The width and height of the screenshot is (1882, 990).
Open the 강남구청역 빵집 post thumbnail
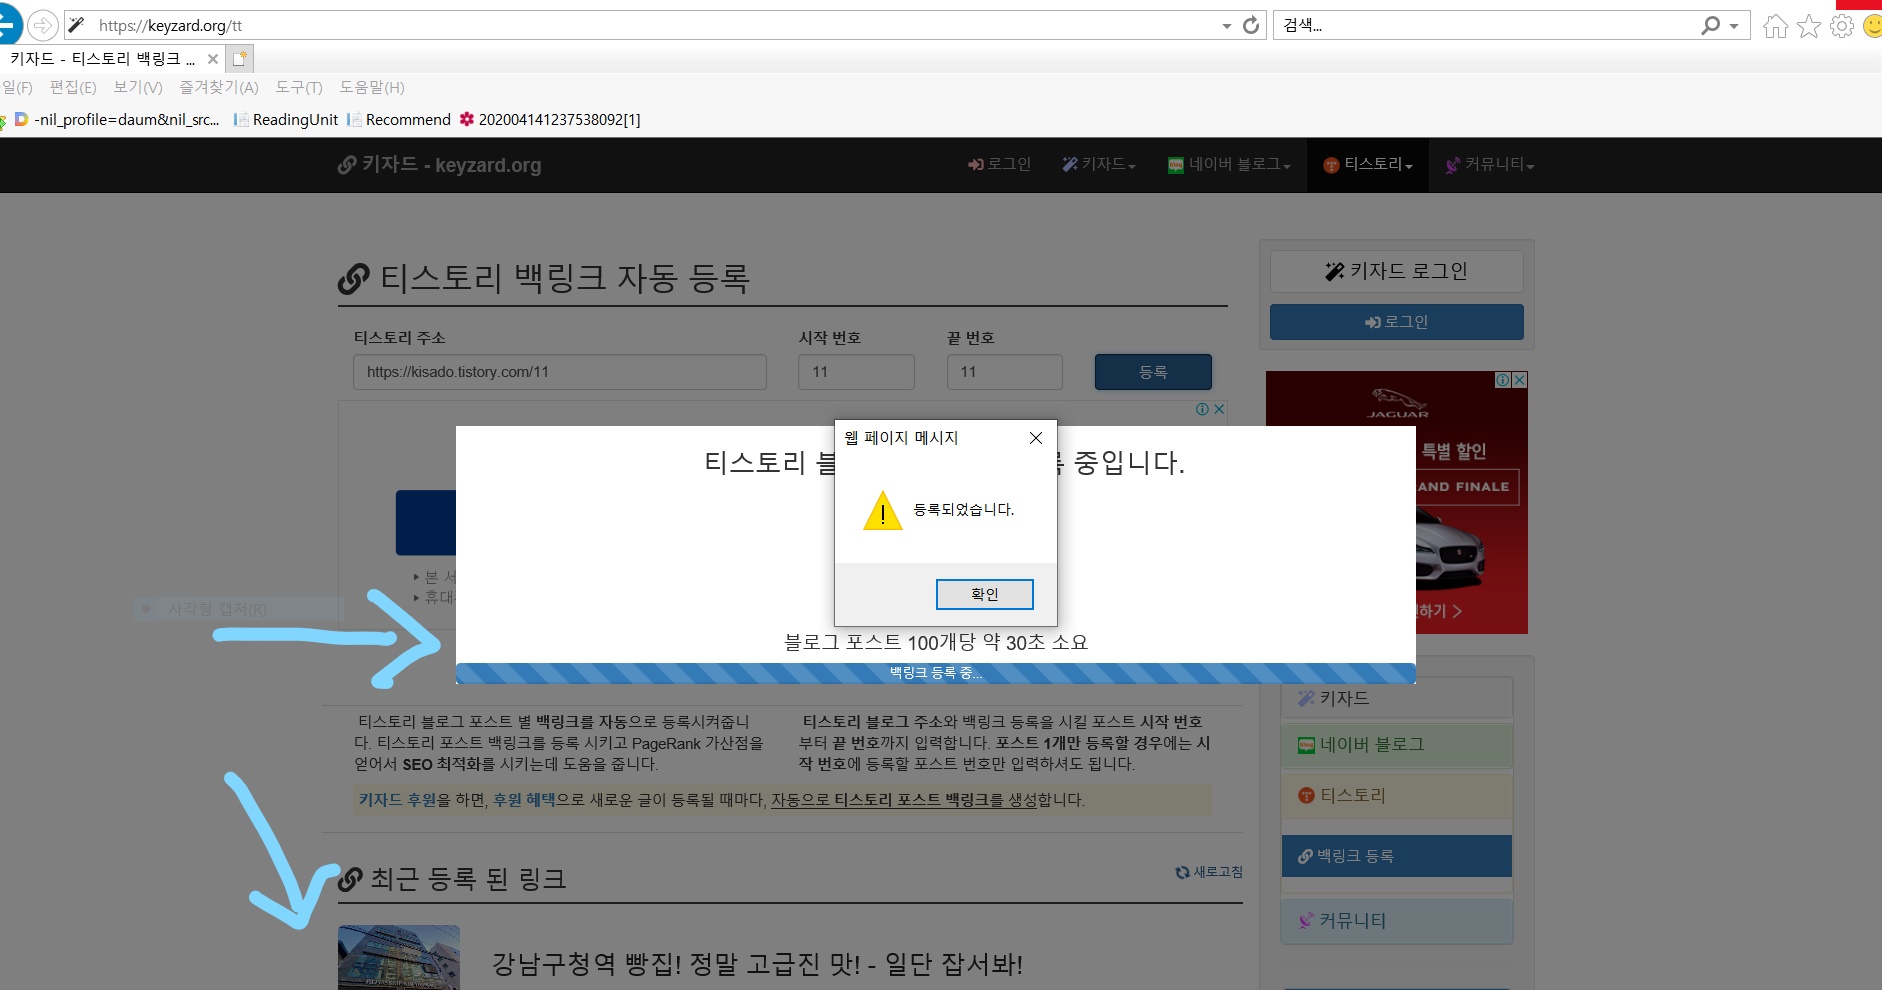point(399,957)
